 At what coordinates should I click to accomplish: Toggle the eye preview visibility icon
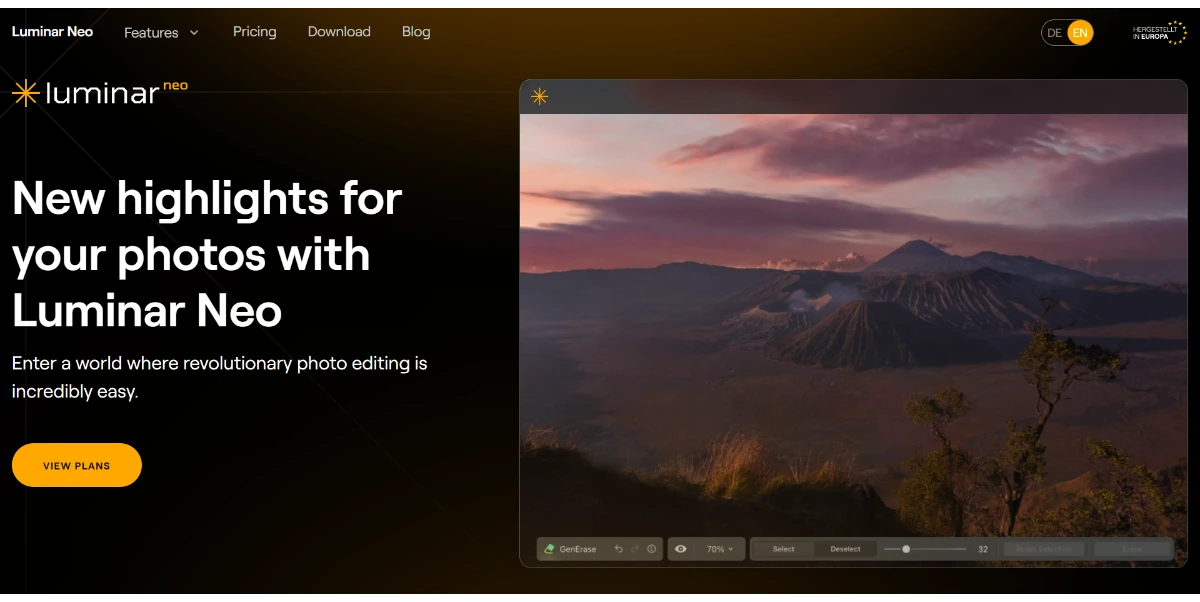tap(681, 549)
